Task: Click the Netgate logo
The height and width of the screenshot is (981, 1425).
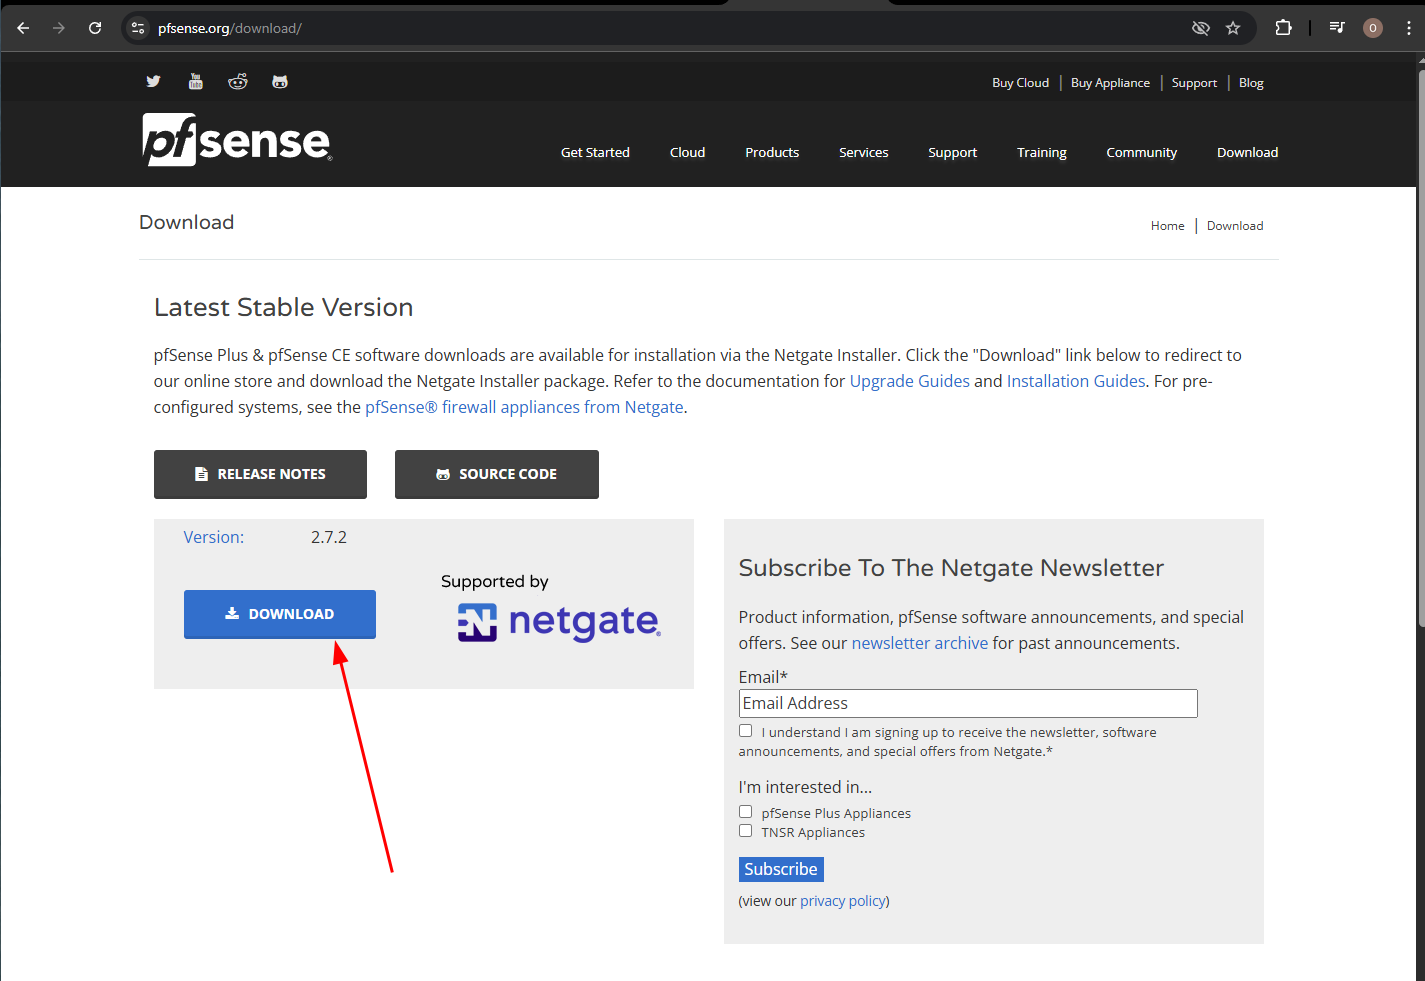Action: point(559,622)
